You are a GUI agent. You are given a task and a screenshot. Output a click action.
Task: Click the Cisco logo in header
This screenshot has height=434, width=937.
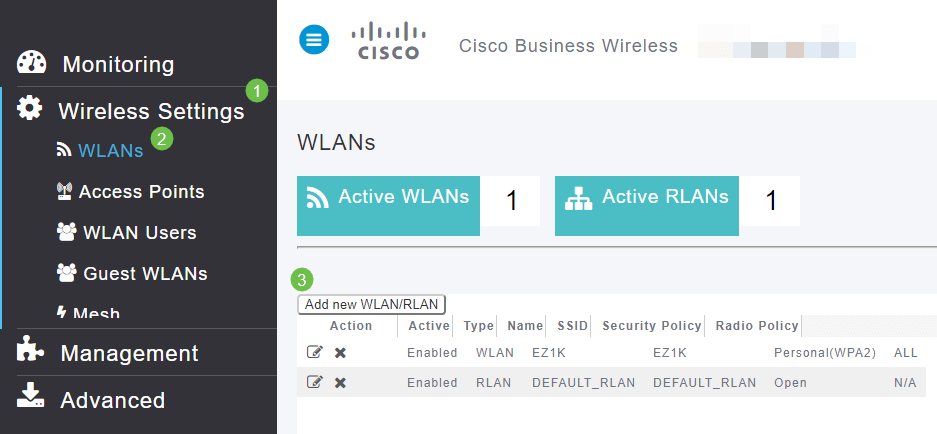point(385,42)
